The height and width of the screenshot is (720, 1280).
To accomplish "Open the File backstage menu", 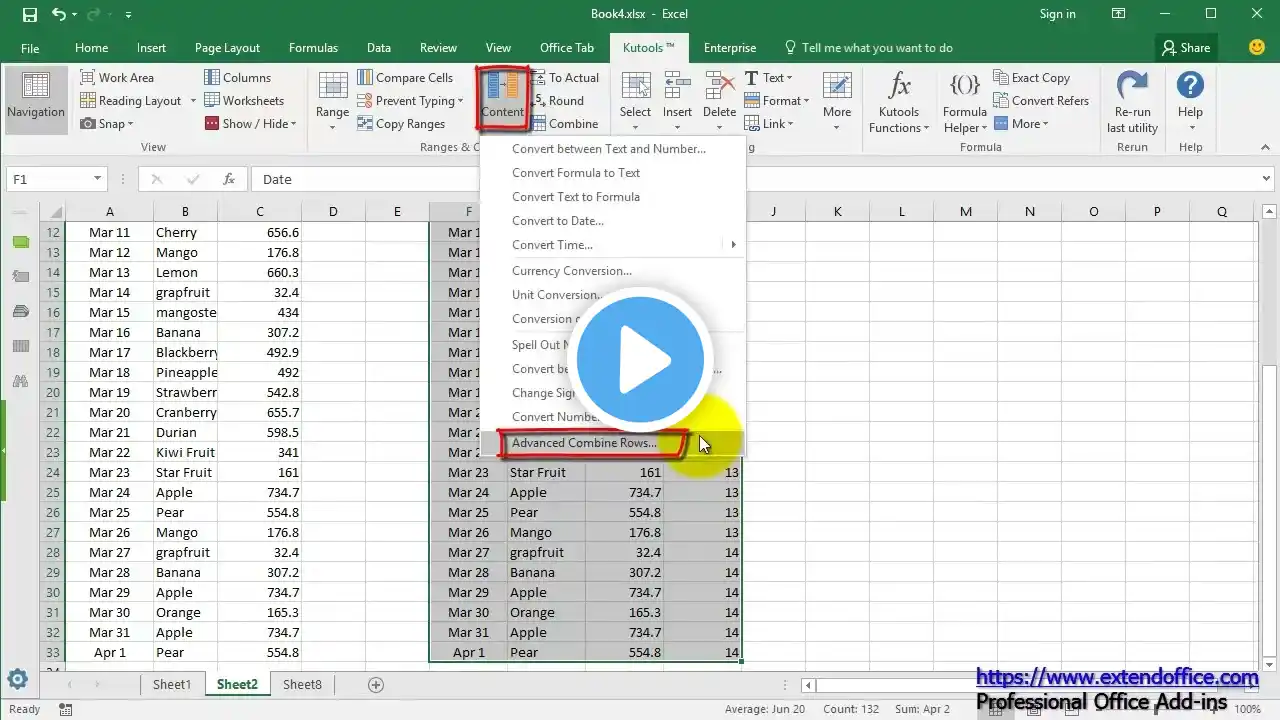I will (x=30, y=47).
